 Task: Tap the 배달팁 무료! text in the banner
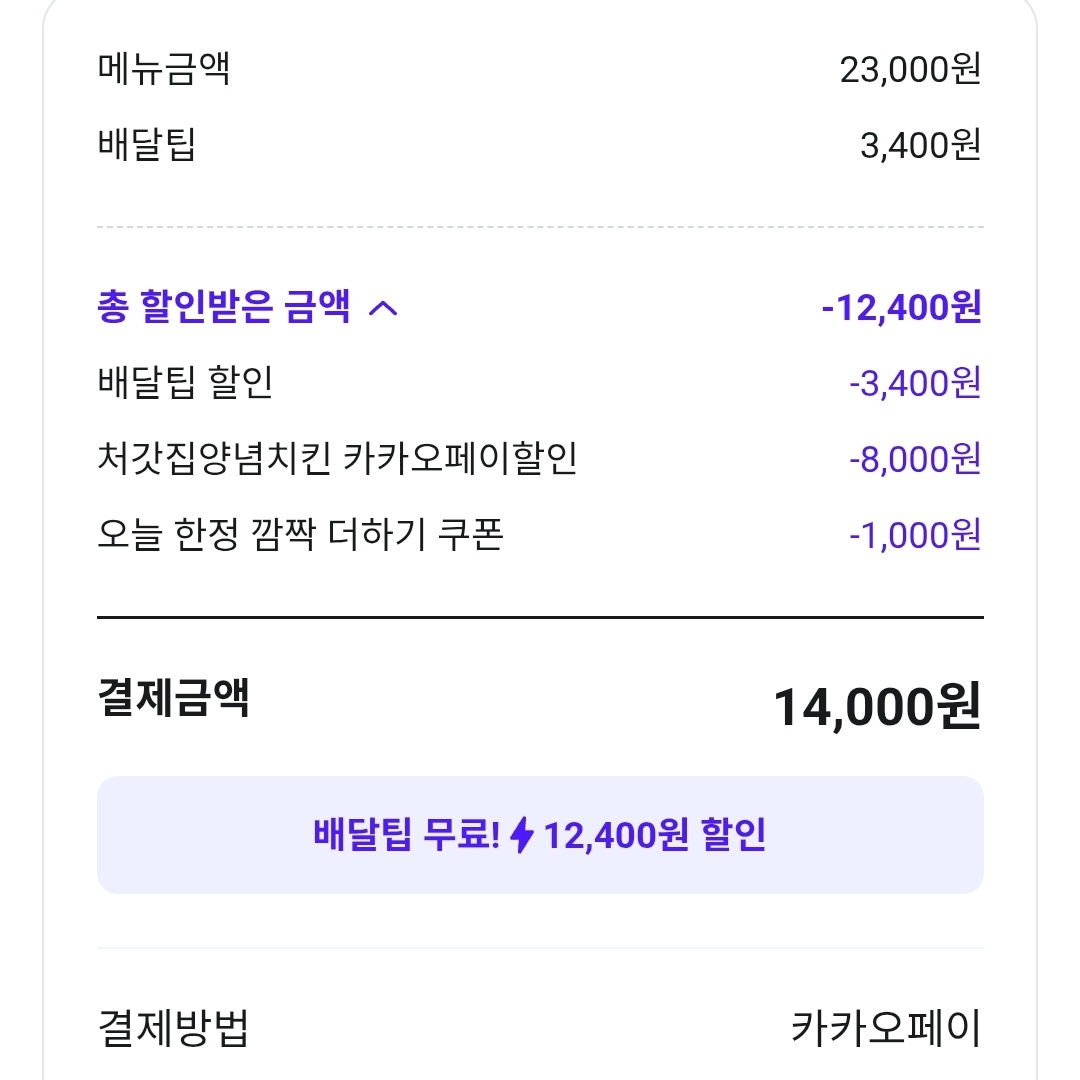pos(406,835)
